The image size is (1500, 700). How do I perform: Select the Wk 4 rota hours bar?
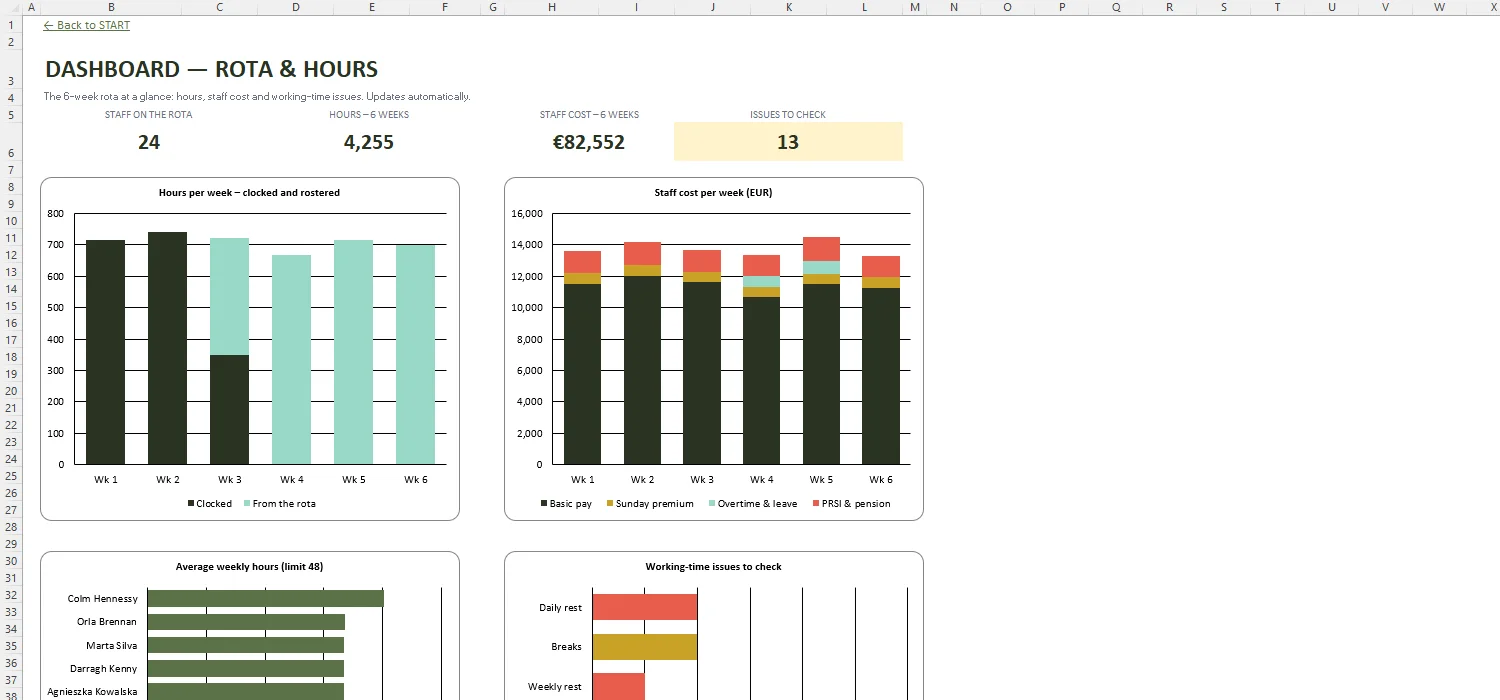click(x=292, y=360)
